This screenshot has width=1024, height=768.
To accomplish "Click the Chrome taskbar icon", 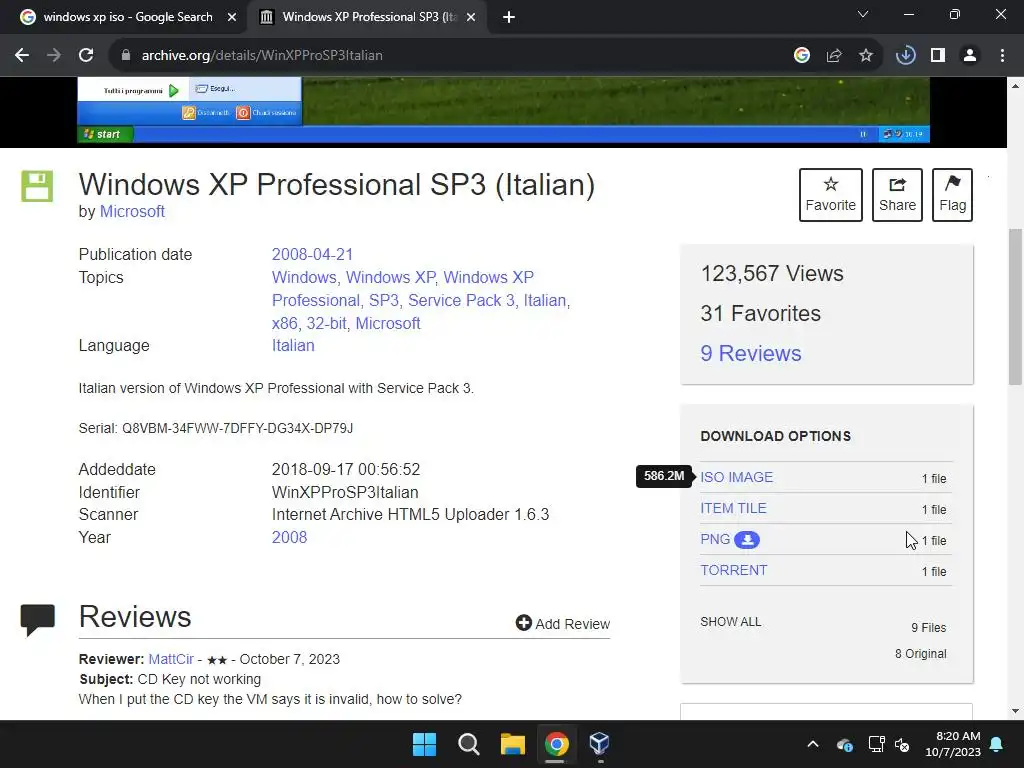I will coord(556,744).
